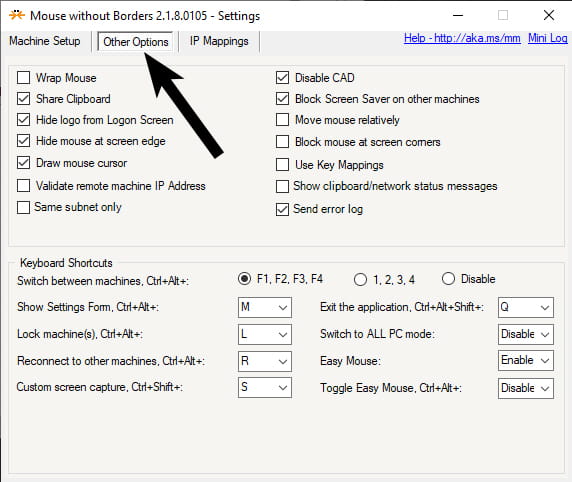The height and width of the screenshot is (482, 572).
Task: Open the Help aka.ms/mm link
Action: (462, 38)
